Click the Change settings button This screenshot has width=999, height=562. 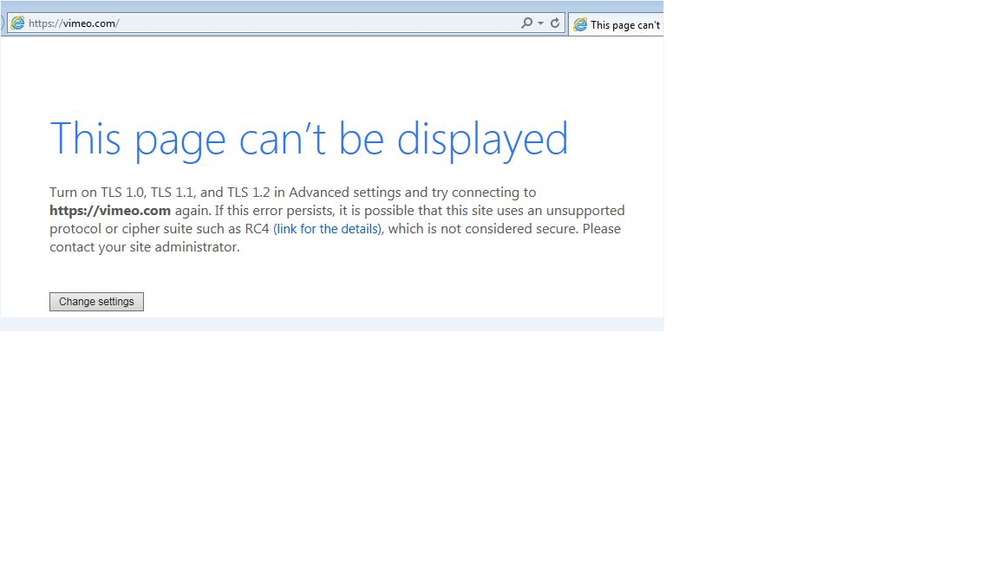pyautogui.click(x=96, y=301)
